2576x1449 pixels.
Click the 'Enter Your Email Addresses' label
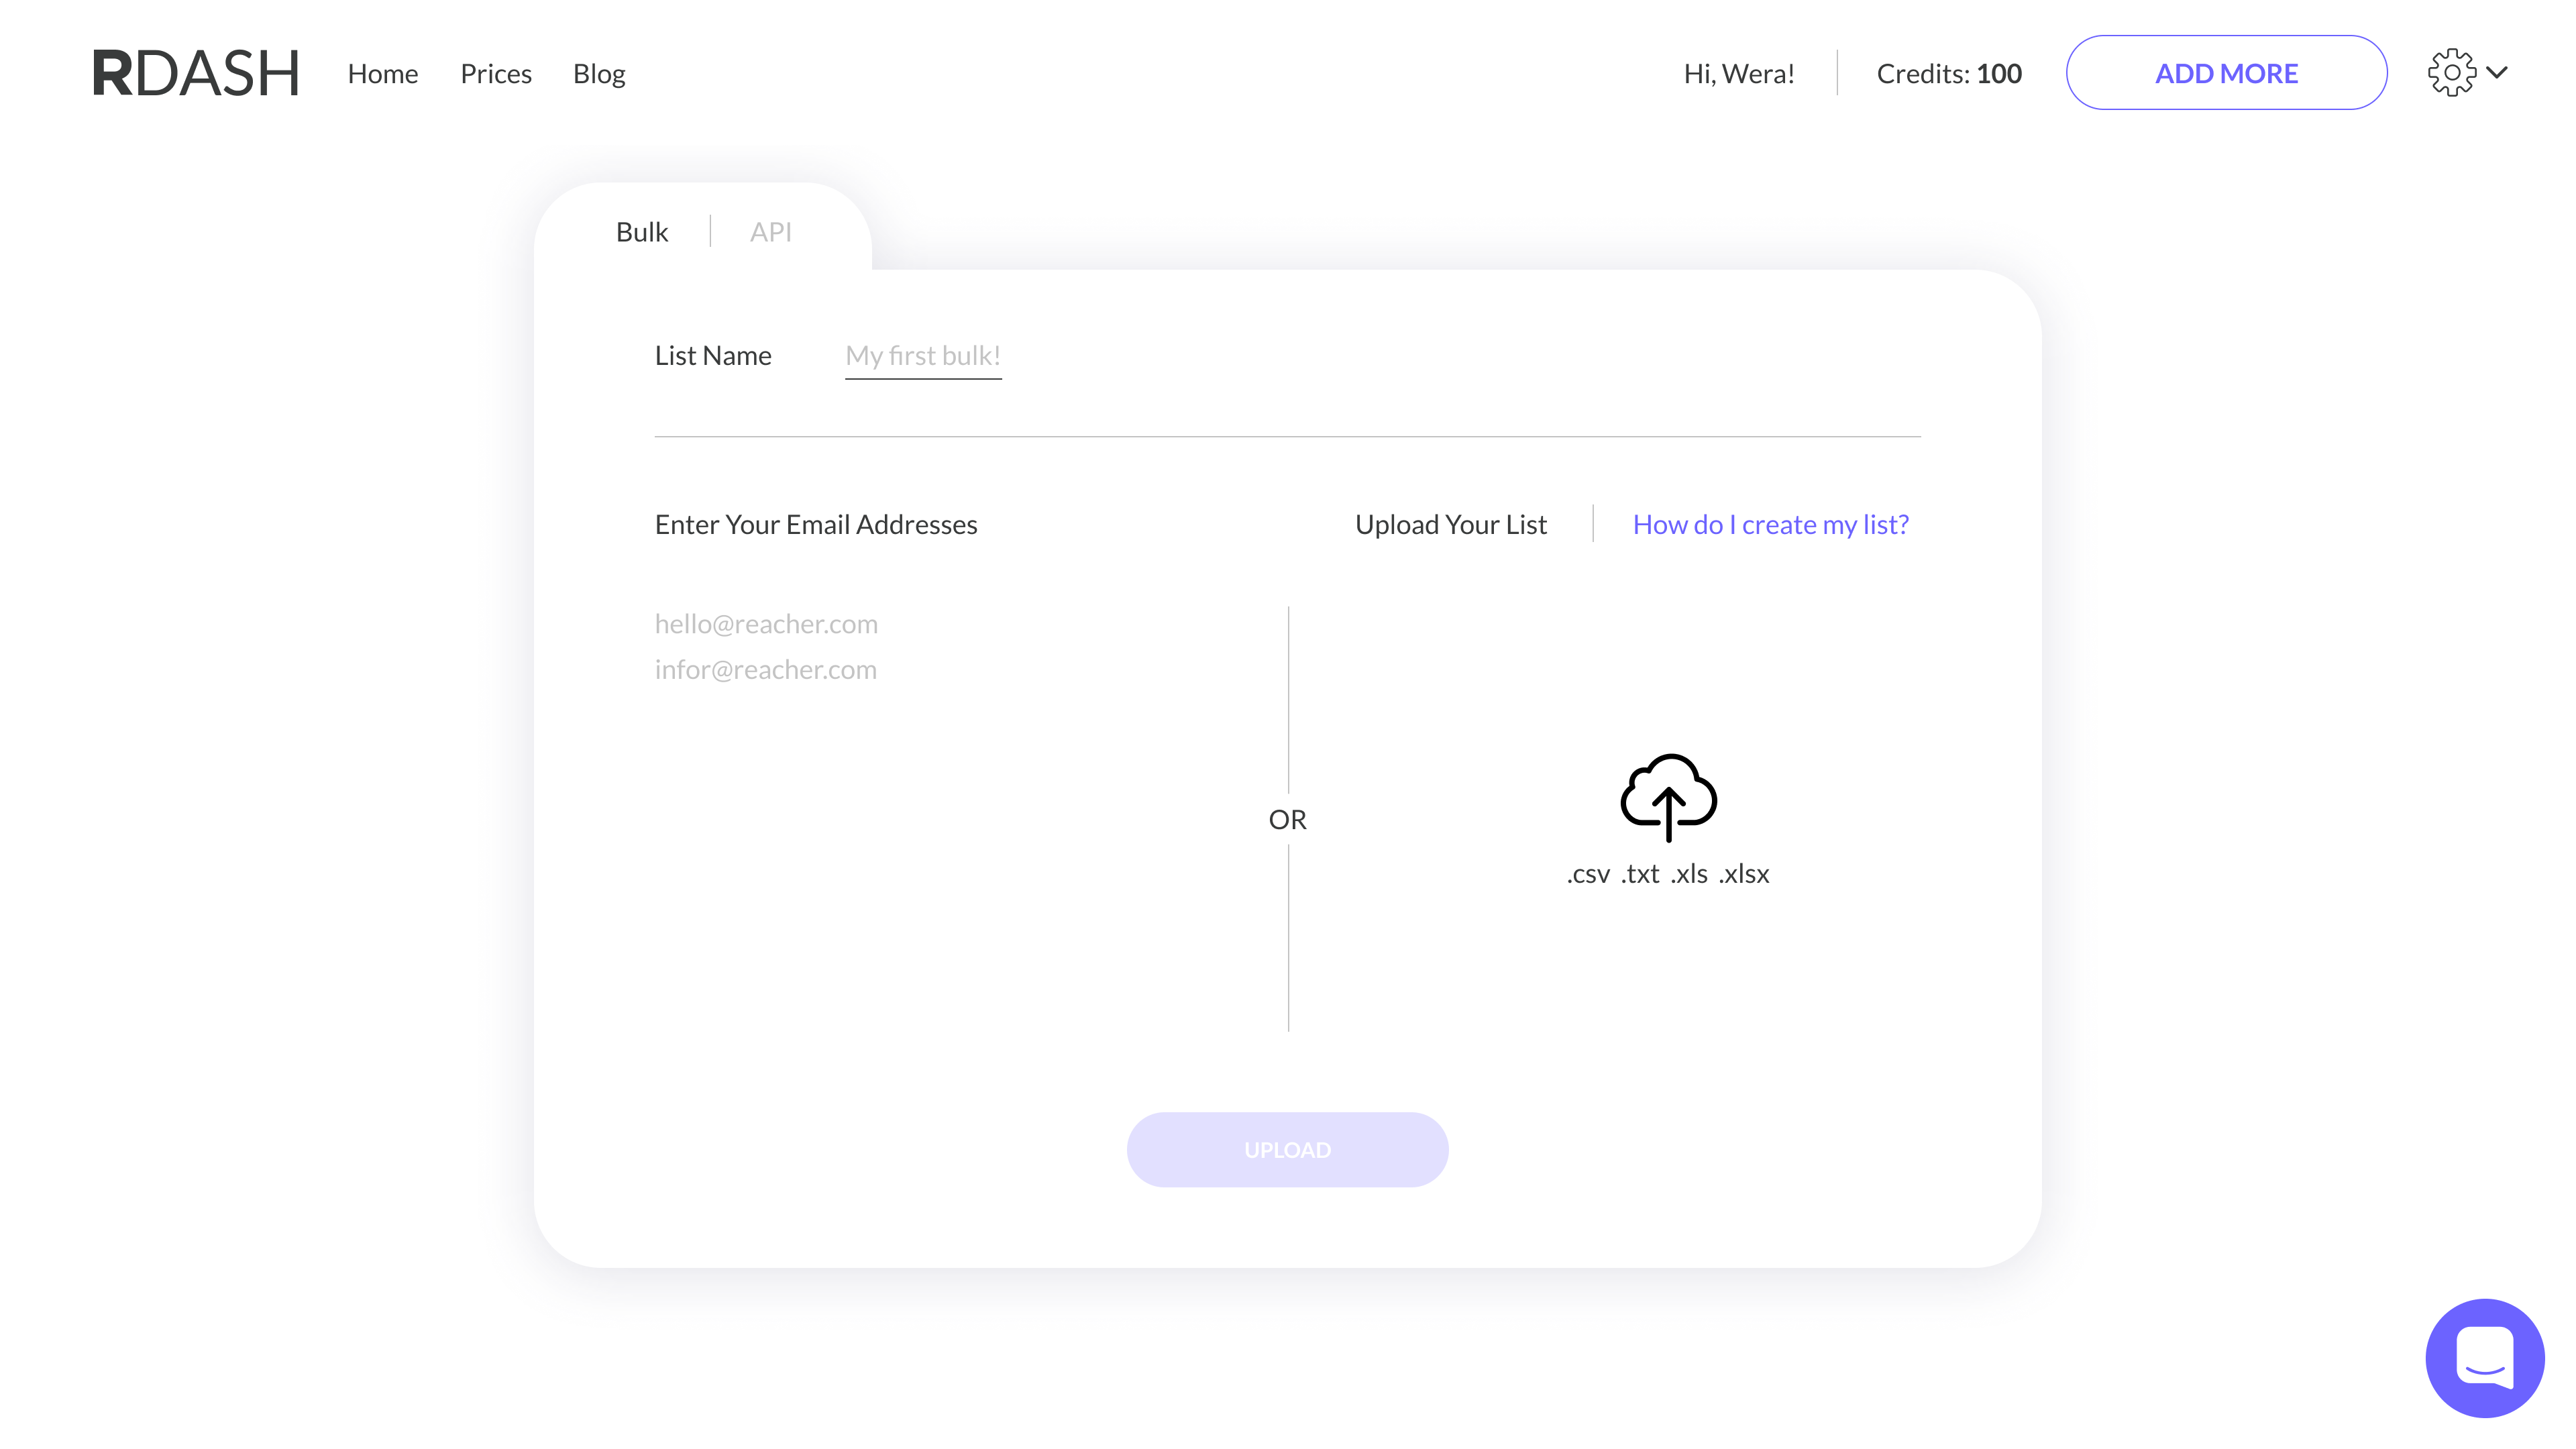[816, 524]
